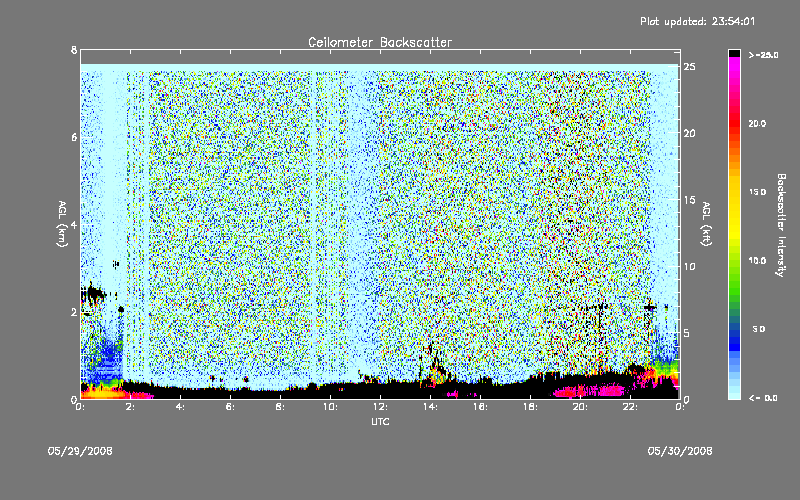Click the "20.0" colorbar label

[x=757, y=123]
